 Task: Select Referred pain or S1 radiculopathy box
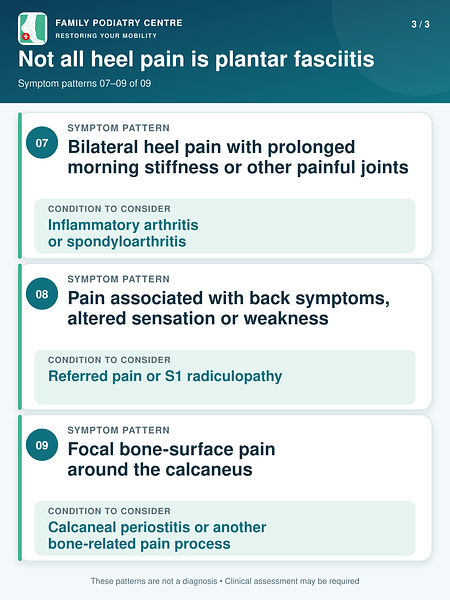tap(225, 377)
